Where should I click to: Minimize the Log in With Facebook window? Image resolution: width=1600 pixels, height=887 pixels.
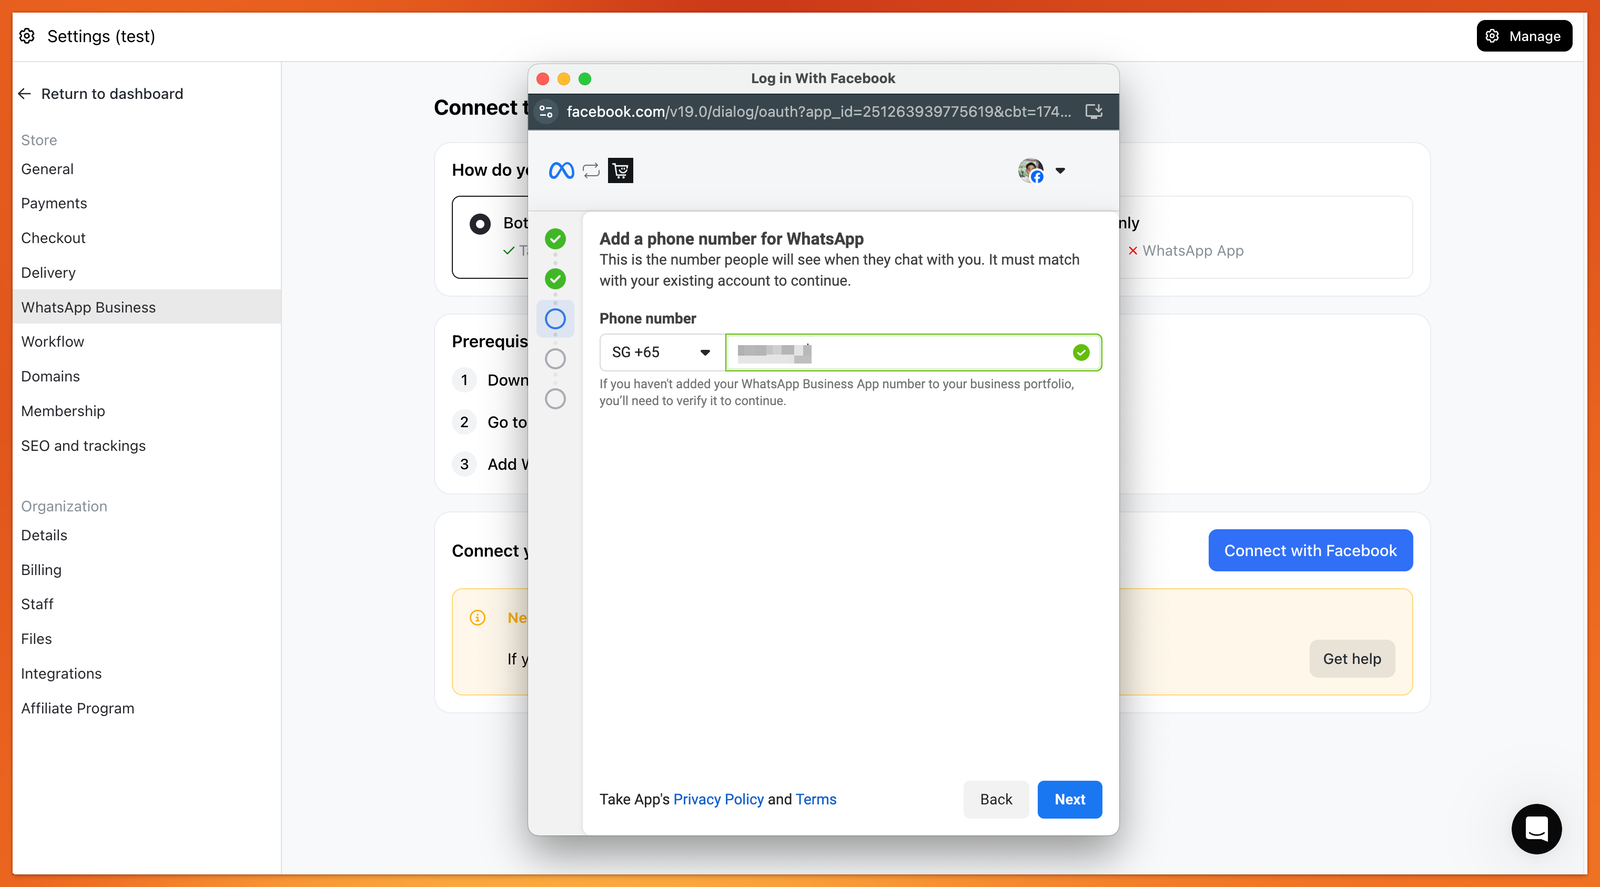(564, 79)
